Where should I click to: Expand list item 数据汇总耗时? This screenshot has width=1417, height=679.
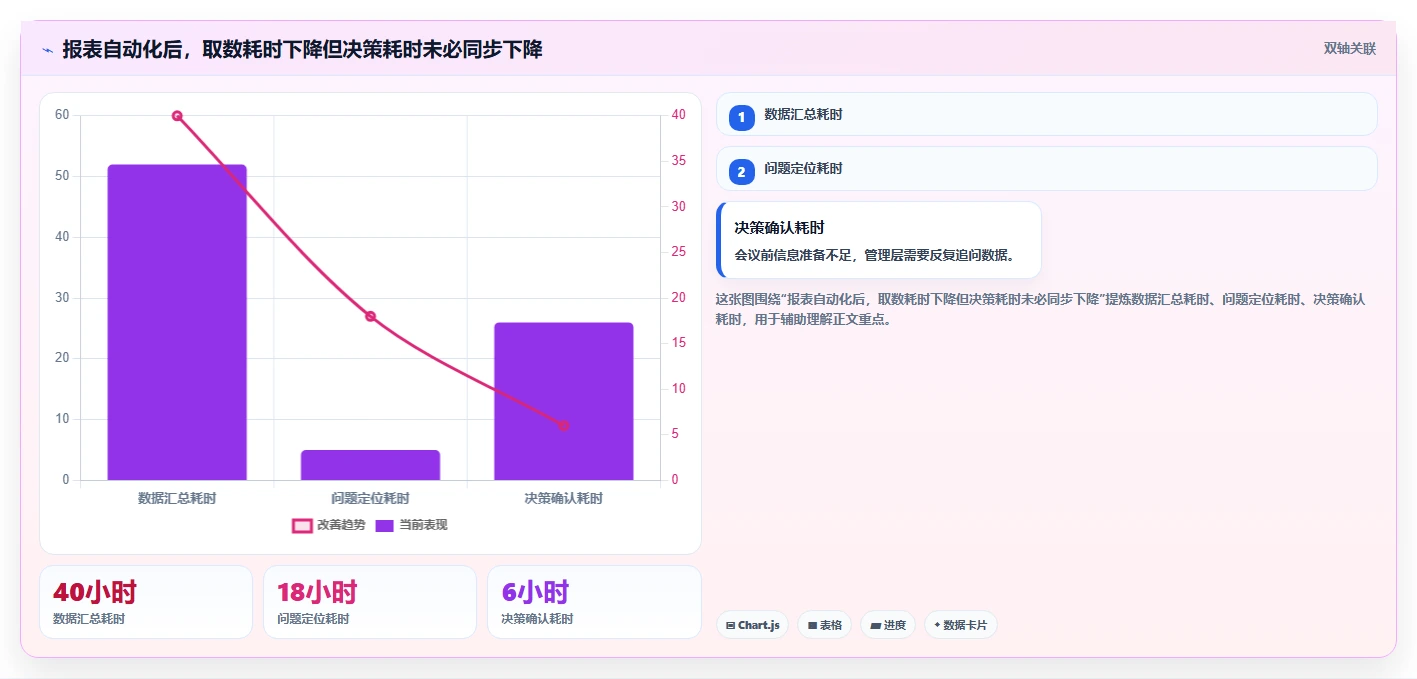click(1047, 114)
